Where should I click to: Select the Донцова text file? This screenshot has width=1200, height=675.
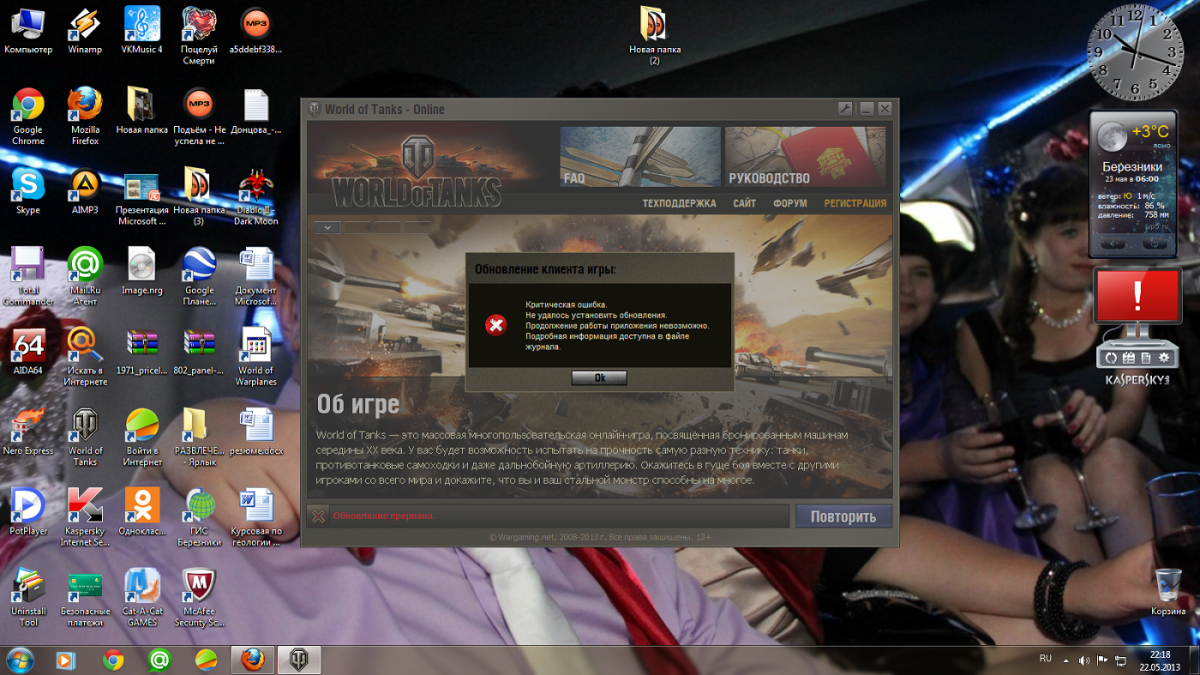point(256,110)
